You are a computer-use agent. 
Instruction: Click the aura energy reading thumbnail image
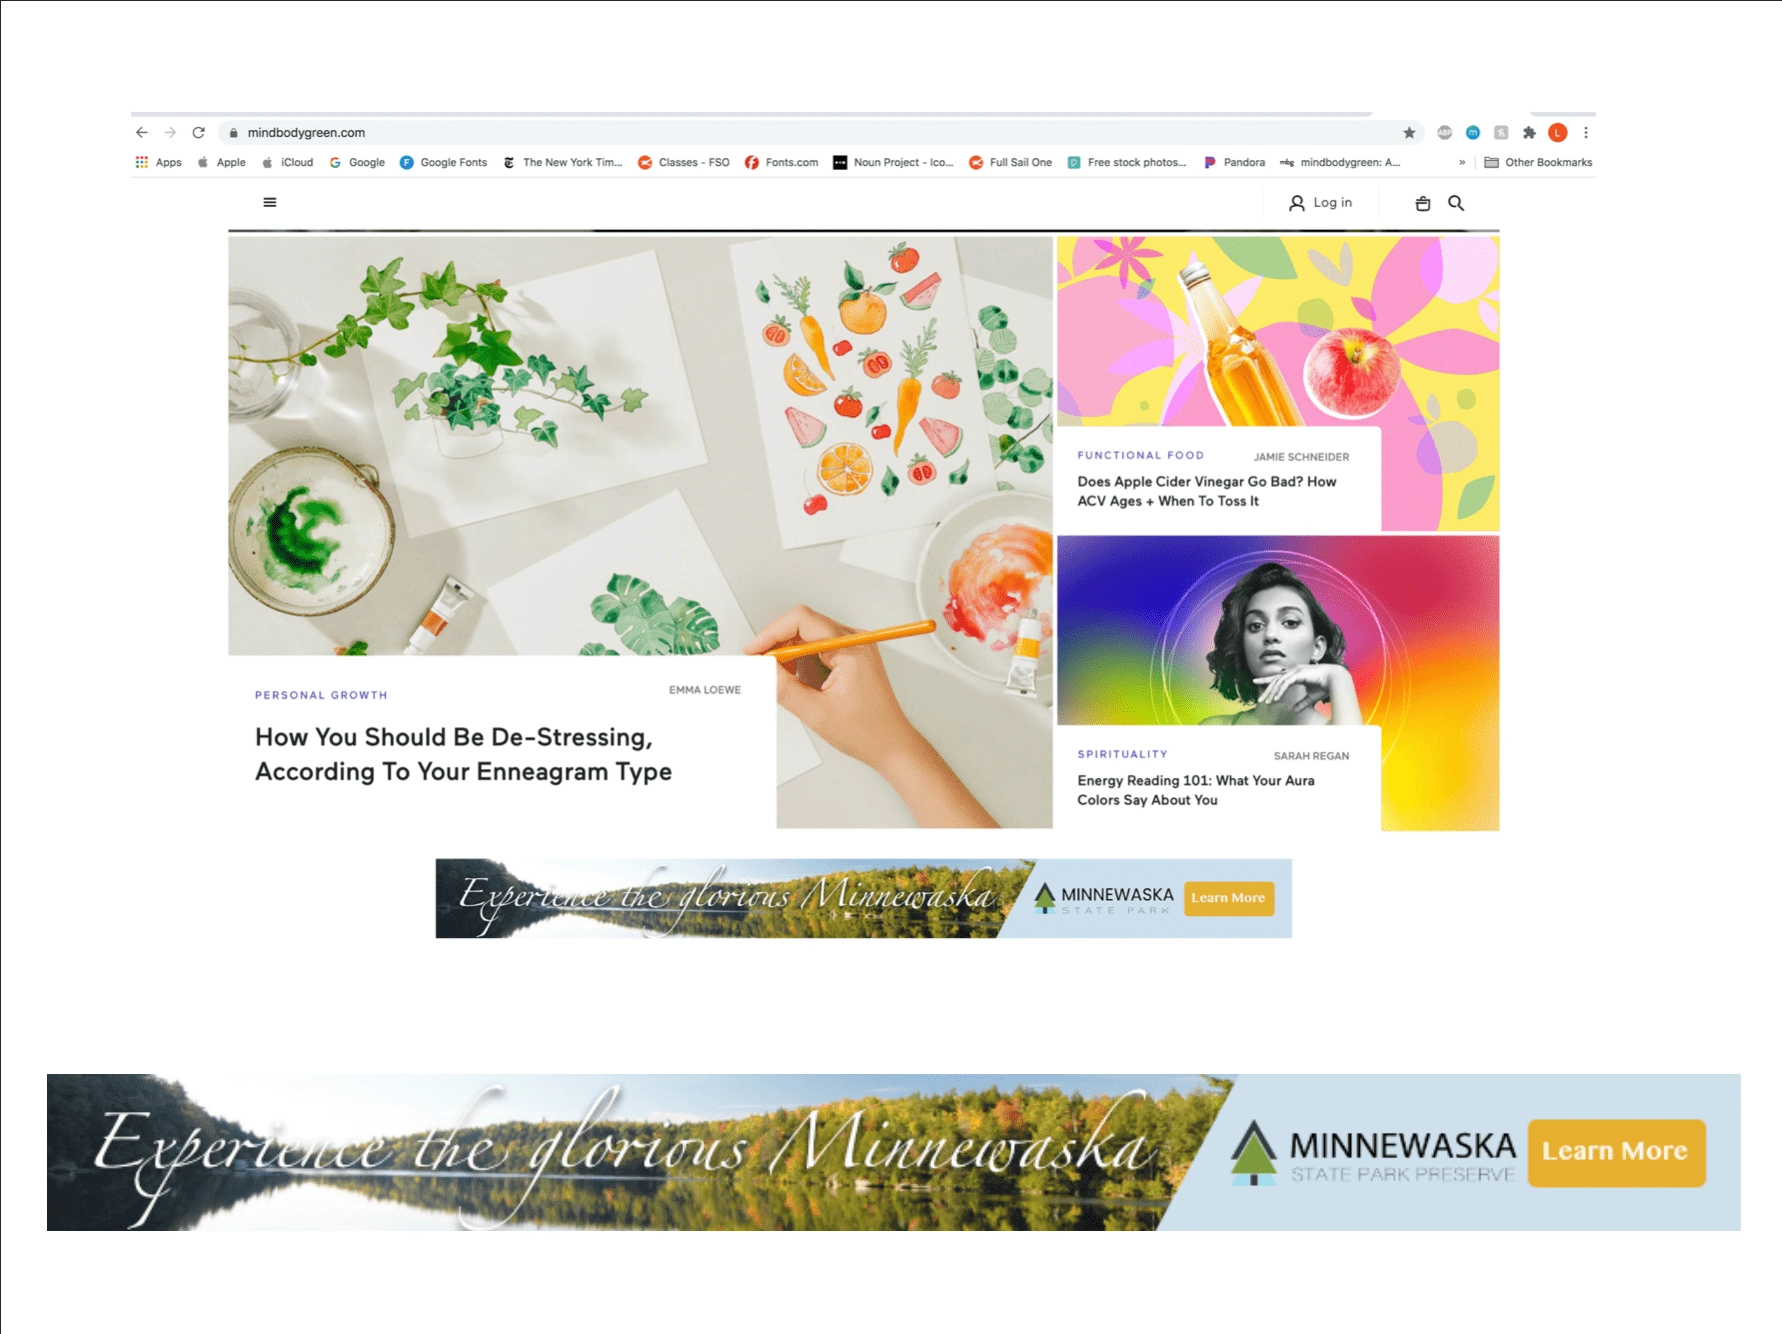[1278, 630]
